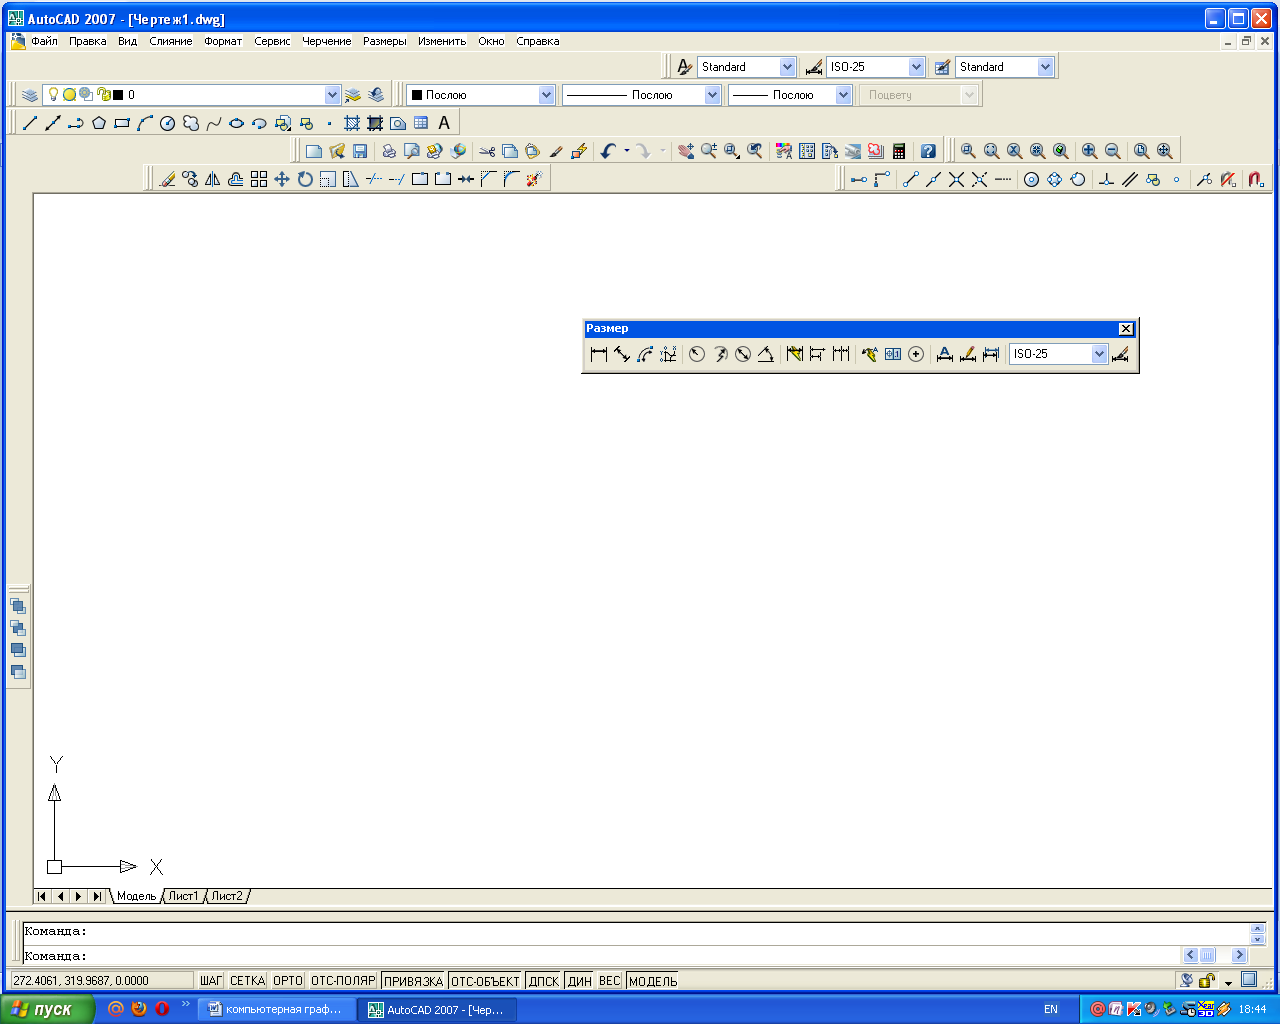This screenshot has width=1280, height=1024.
Task: Click the Undo arrow icon
Action: pos(608,151)
